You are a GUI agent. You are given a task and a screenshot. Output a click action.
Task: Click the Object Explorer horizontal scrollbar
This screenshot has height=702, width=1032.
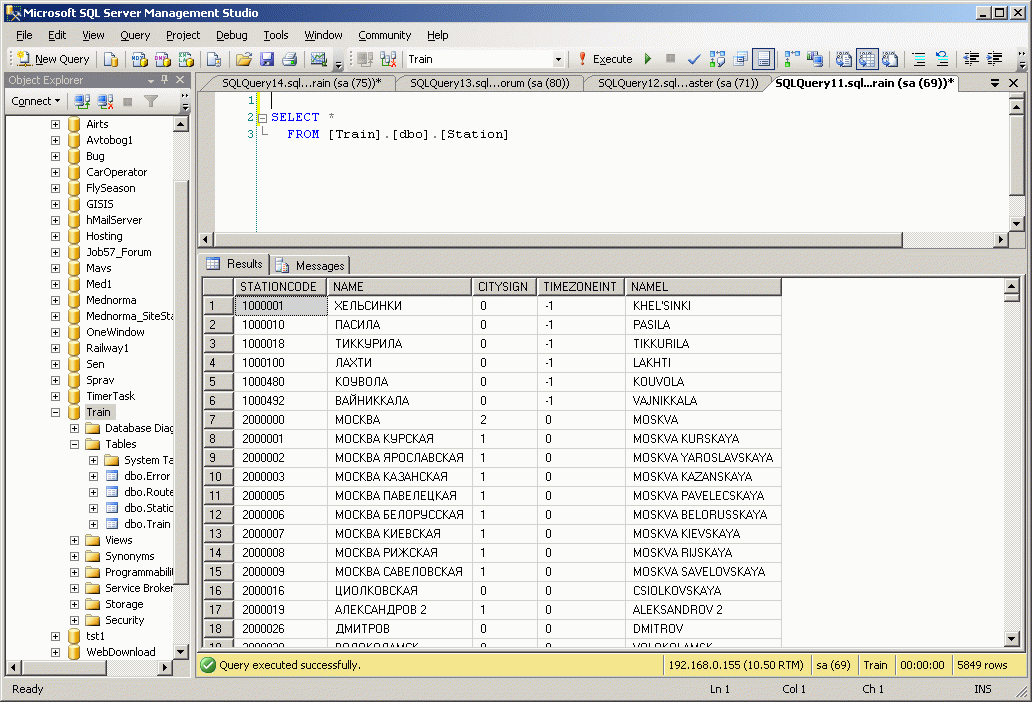point(63,667)
